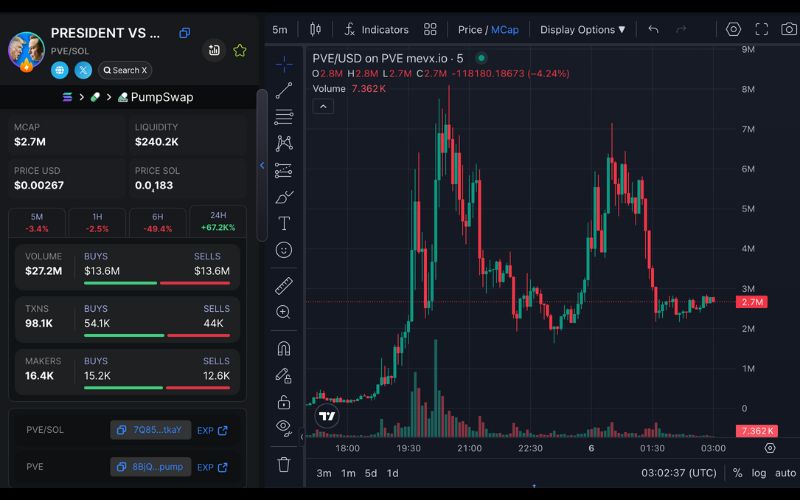Click the token avatar image

26,51
